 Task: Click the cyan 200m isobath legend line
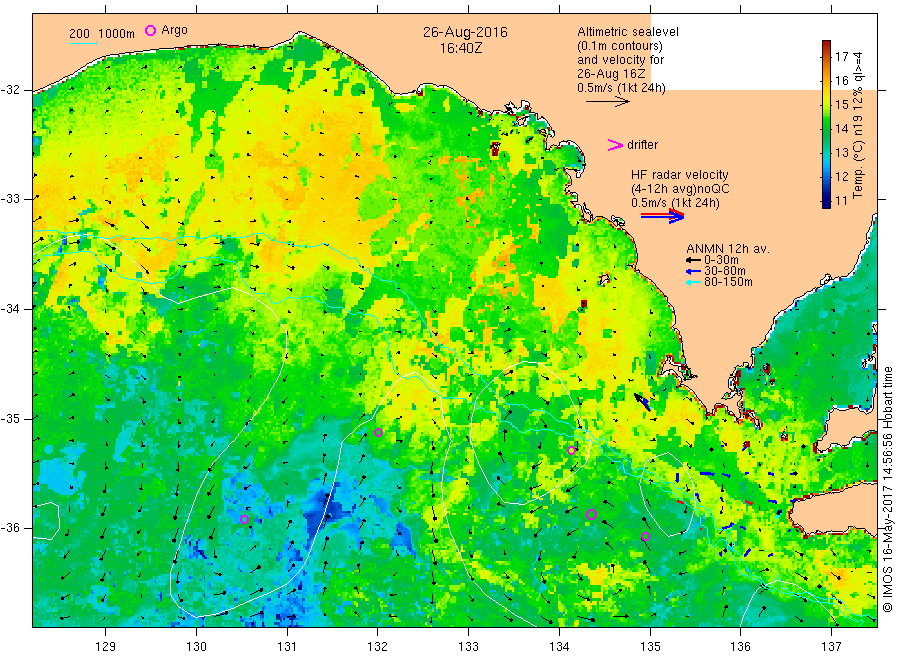coord(83,42)
